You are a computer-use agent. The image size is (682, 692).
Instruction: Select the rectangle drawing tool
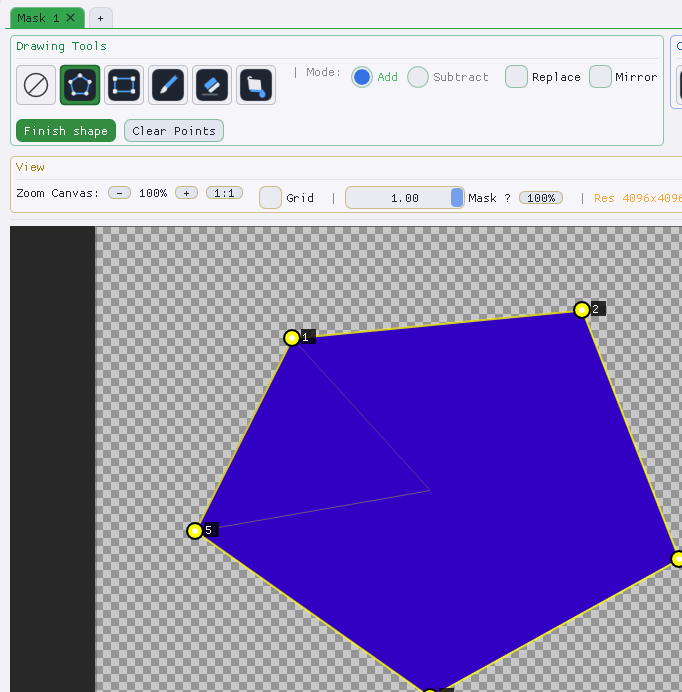(124, 85)
